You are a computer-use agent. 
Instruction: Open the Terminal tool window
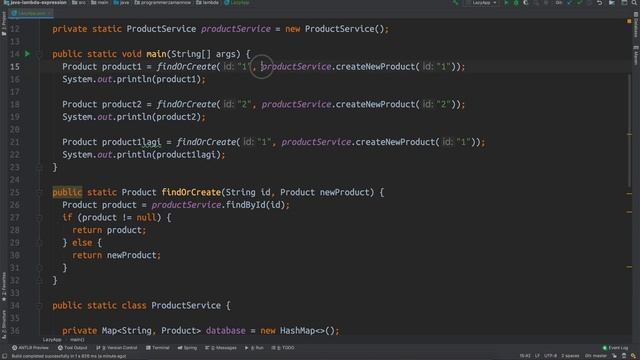[x=158, y=348]
